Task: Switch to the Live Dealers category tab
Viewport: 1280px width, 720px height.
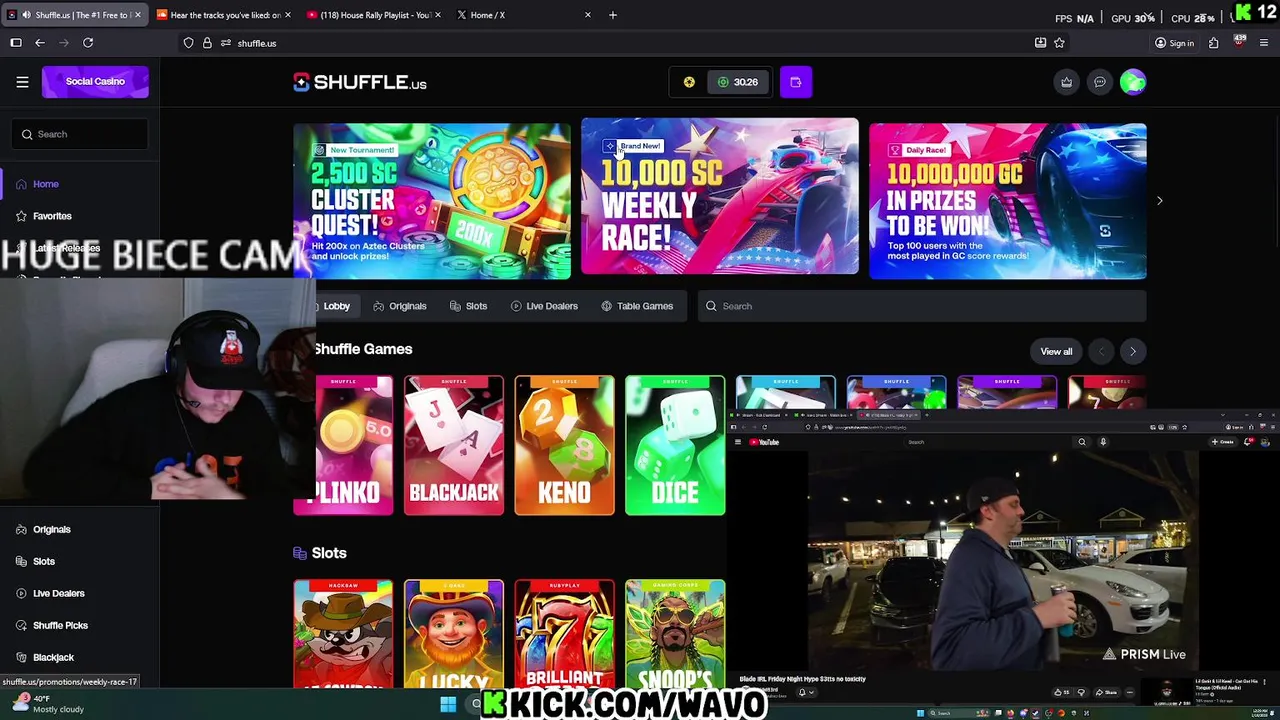Action: click(544, 306)
